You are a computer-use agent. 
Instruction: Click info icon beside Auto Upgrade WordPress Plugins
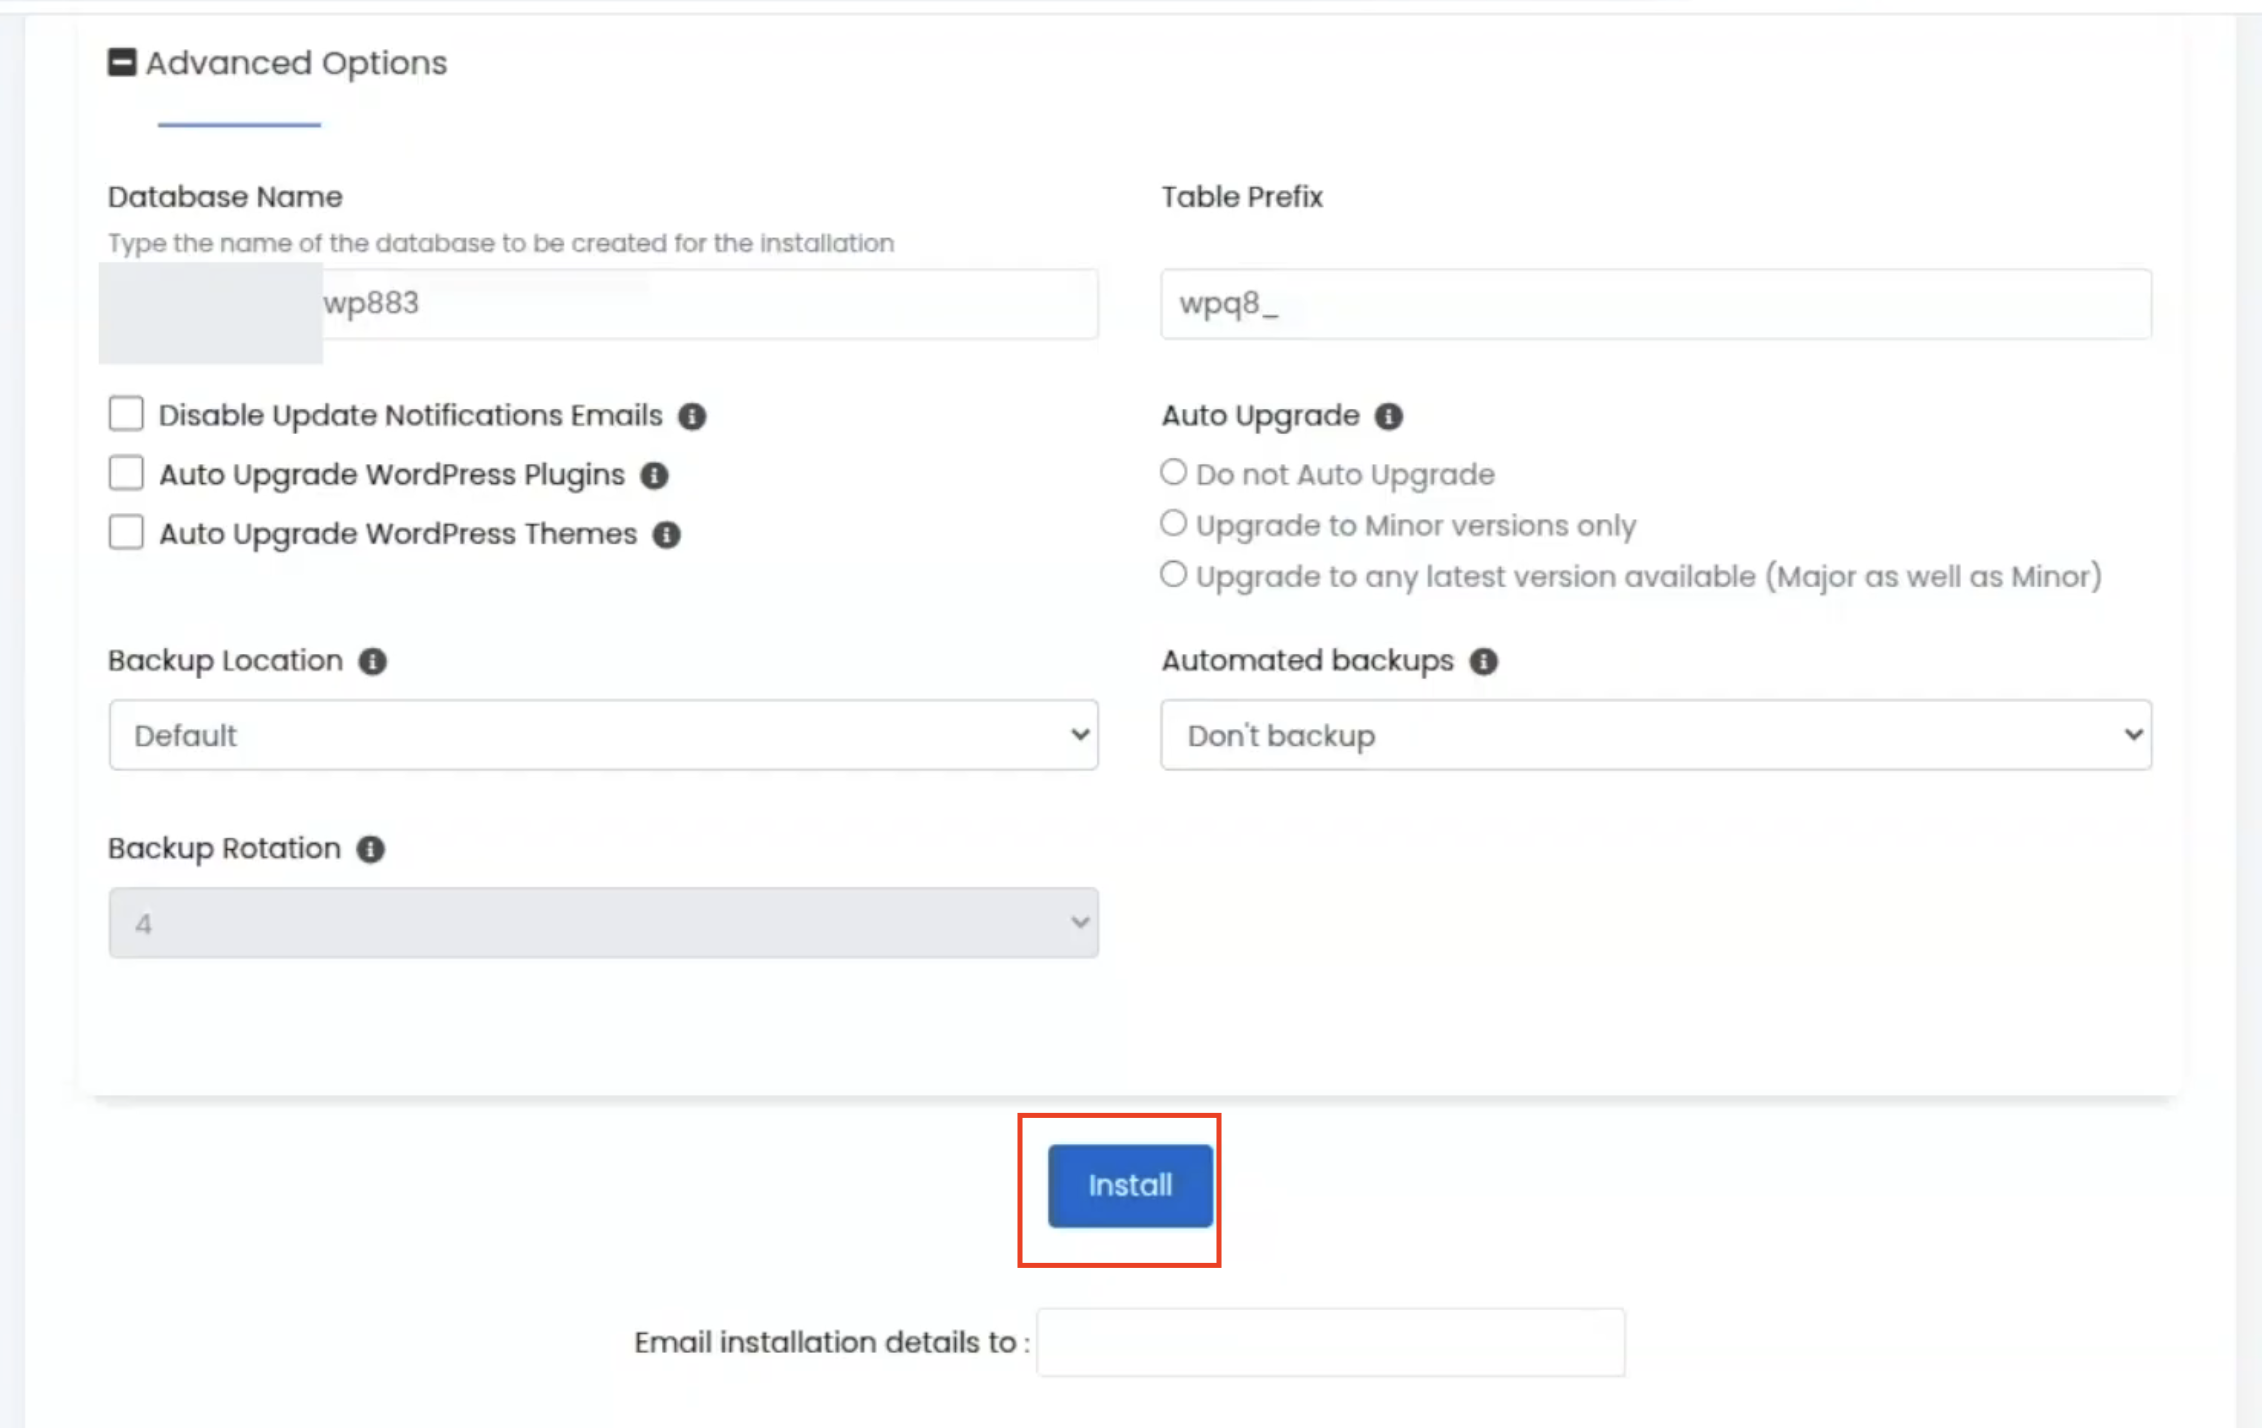(x=655, y=475)
